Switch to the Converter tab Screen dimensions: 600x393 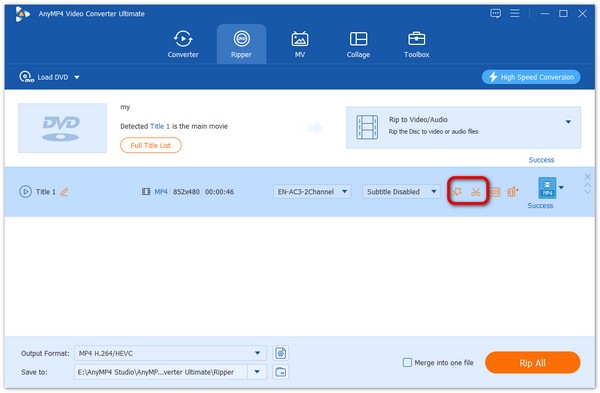(x=183, y=44)
